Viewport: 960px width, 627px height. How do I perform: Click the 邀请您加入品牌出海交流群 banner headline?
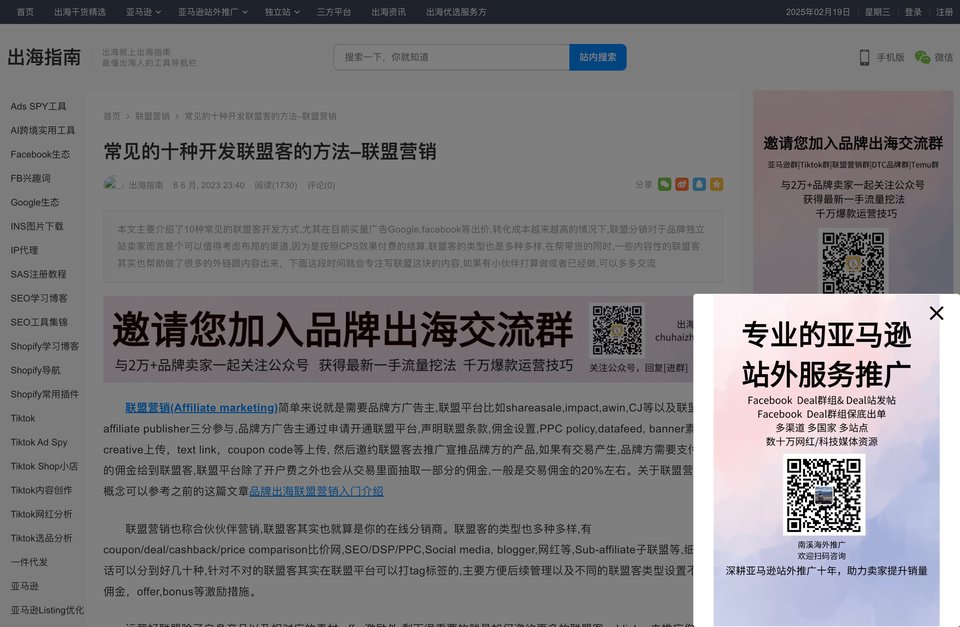pyautogui.click(x=342, y=329)
